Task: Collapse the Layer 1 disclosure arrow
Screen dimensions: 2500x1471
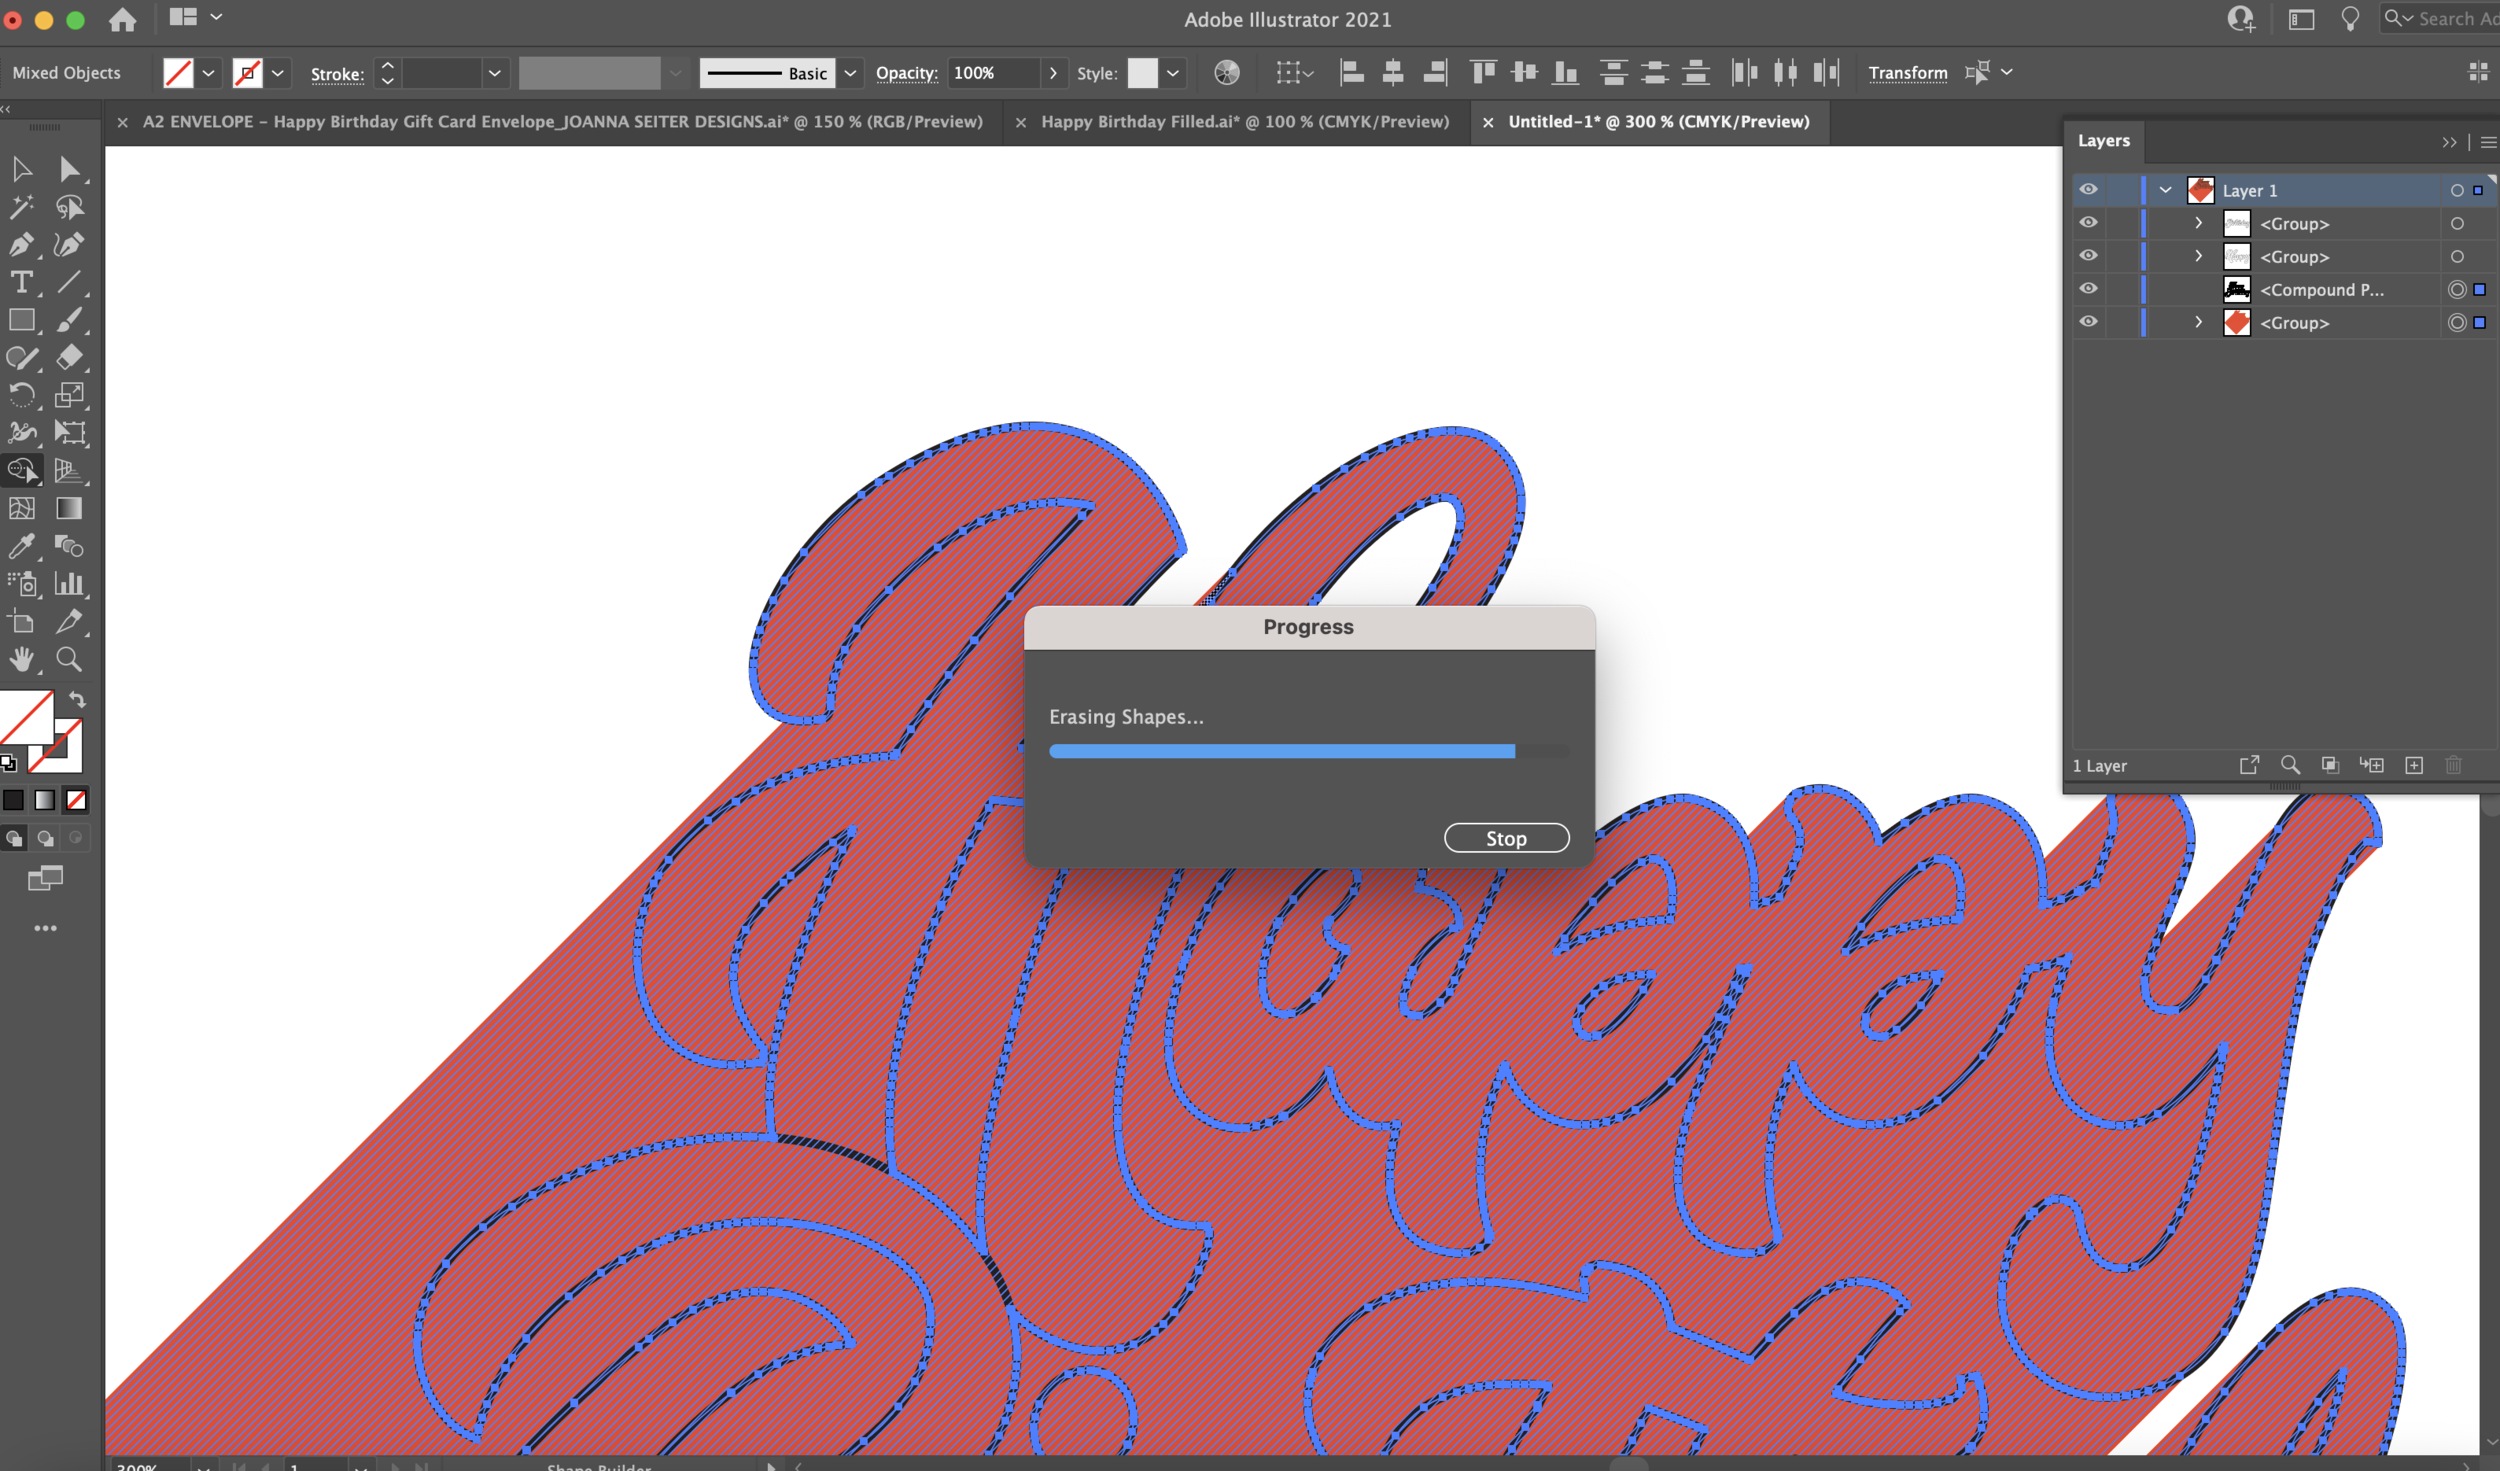Action: [x=2165, y=190]
